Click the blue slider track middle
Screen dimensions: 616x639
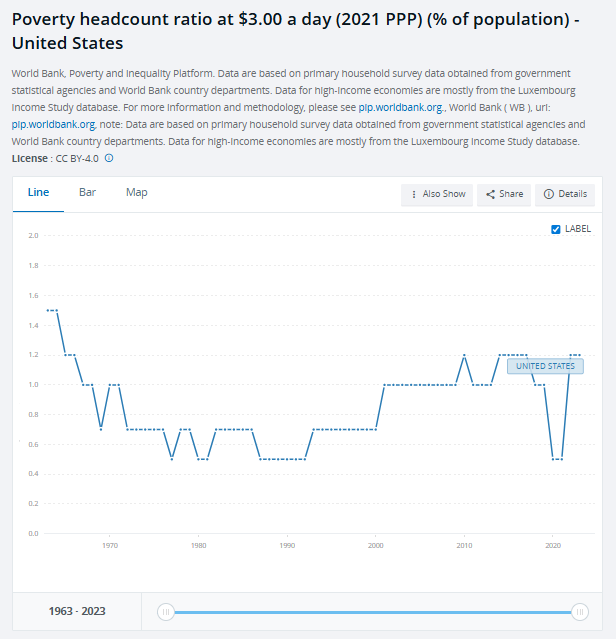[373, 612]
